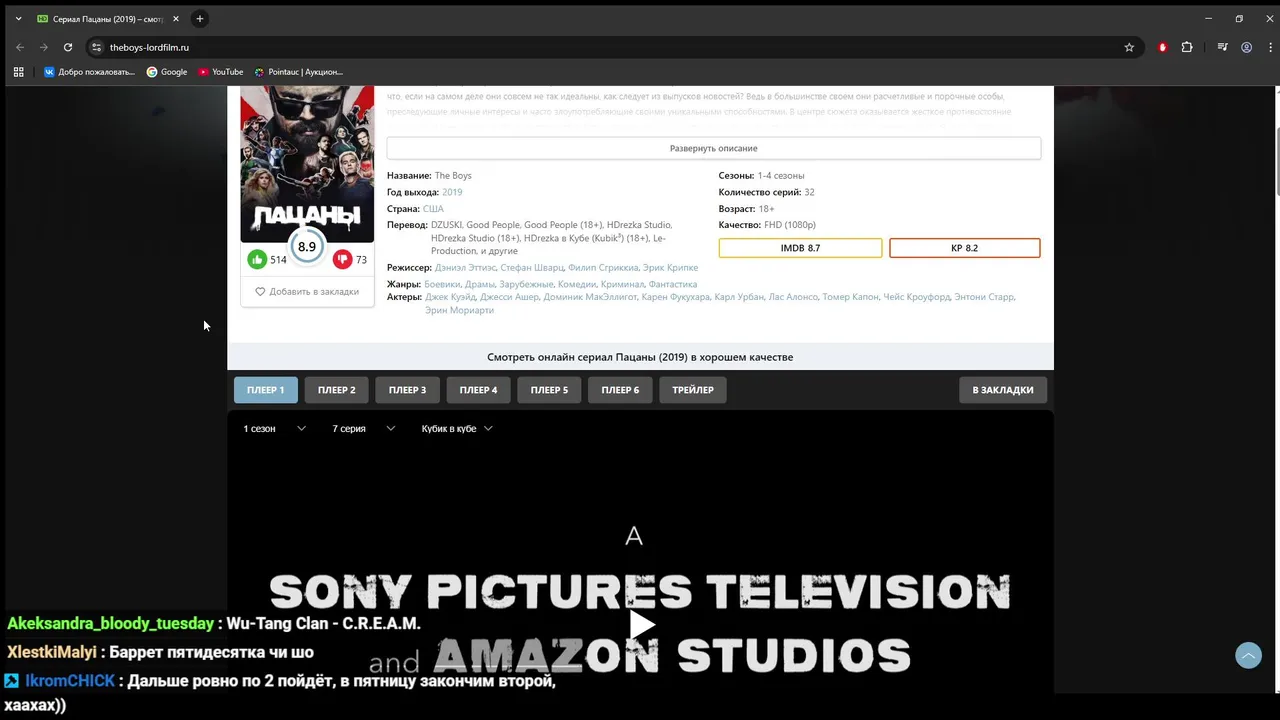Click the В ЗАКЛАДКИ button
This screenshot has height=720, width=1280.
[1003, 390]
